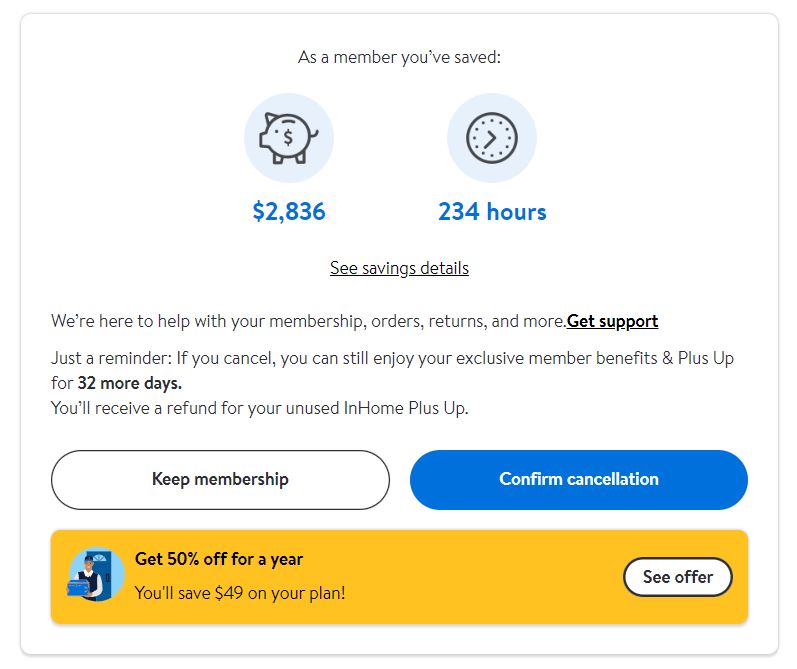
Task: Click the 234 hours saved figure
Action: point(492,212)
